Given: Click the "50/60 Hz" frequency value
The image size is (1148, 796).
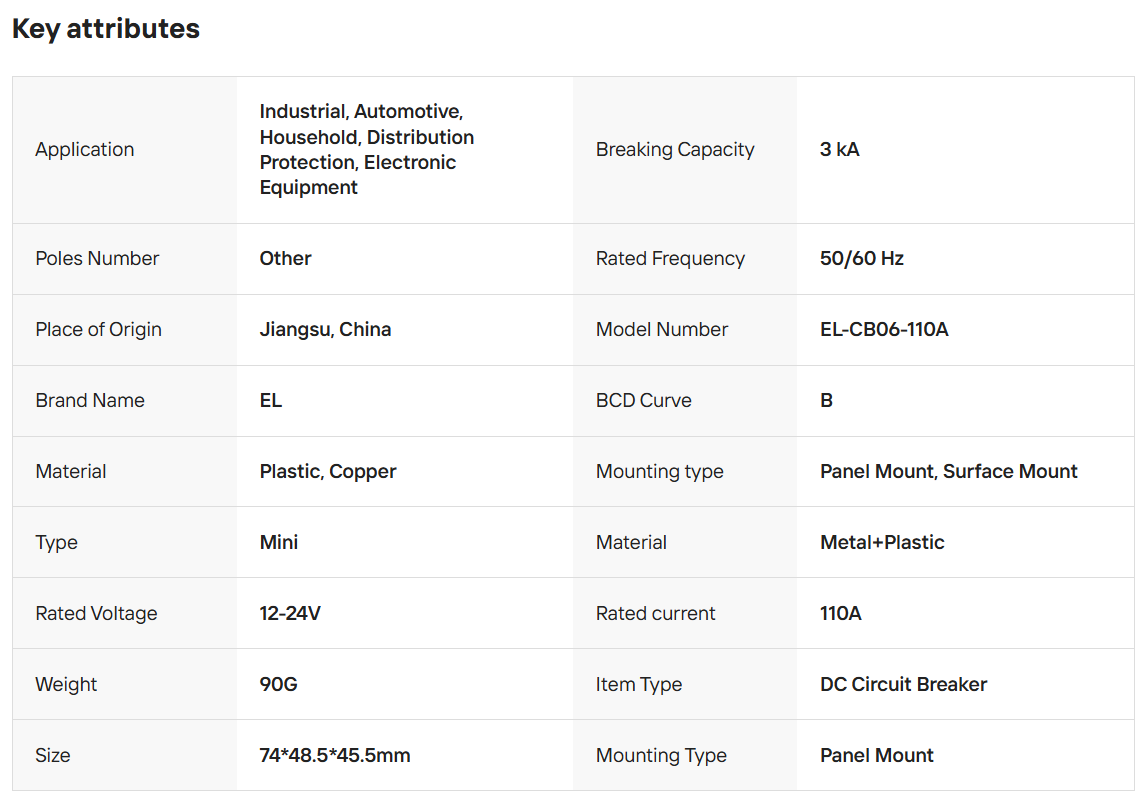Looking at the screenshot, I should (862, 259).
